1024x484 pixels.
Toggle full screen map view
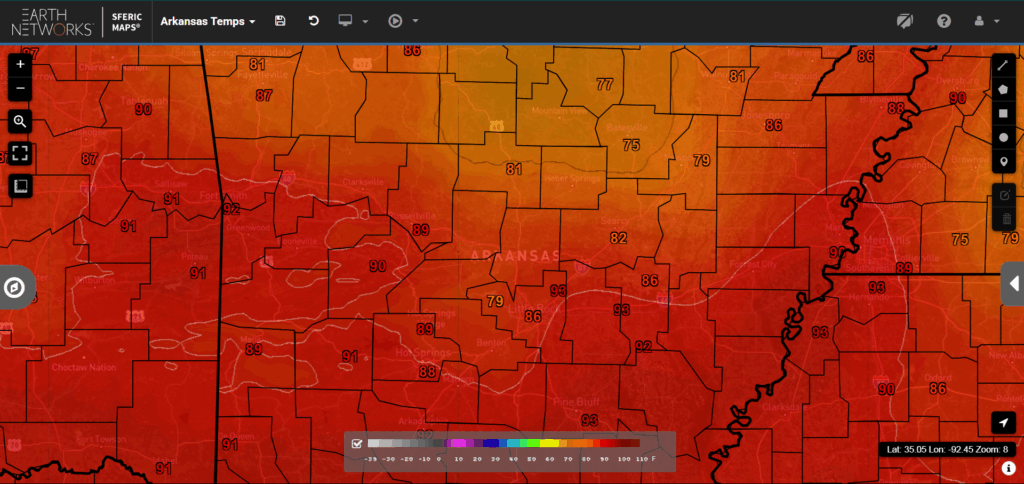click(x=20, y=153)
